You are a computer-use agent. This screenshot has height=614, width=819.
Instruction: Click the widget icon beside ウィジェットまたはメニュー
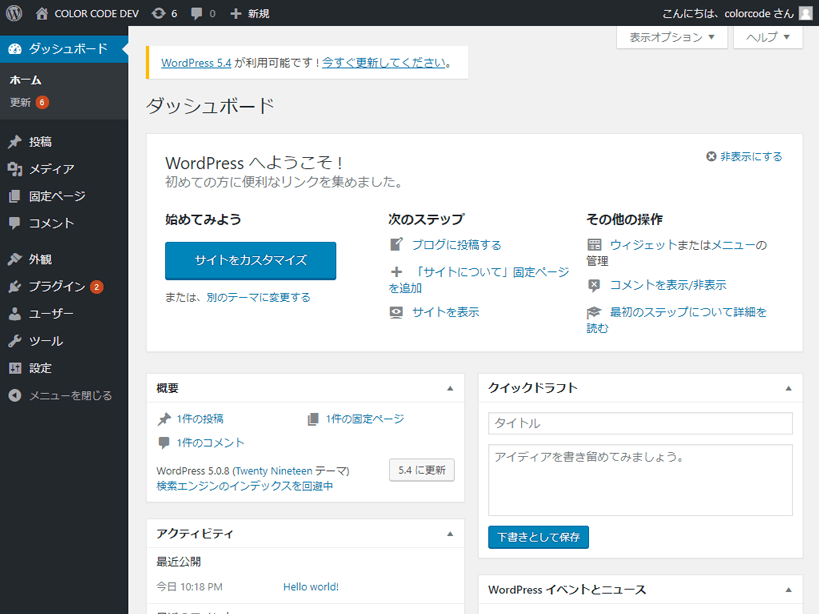(x=594, y=244)
